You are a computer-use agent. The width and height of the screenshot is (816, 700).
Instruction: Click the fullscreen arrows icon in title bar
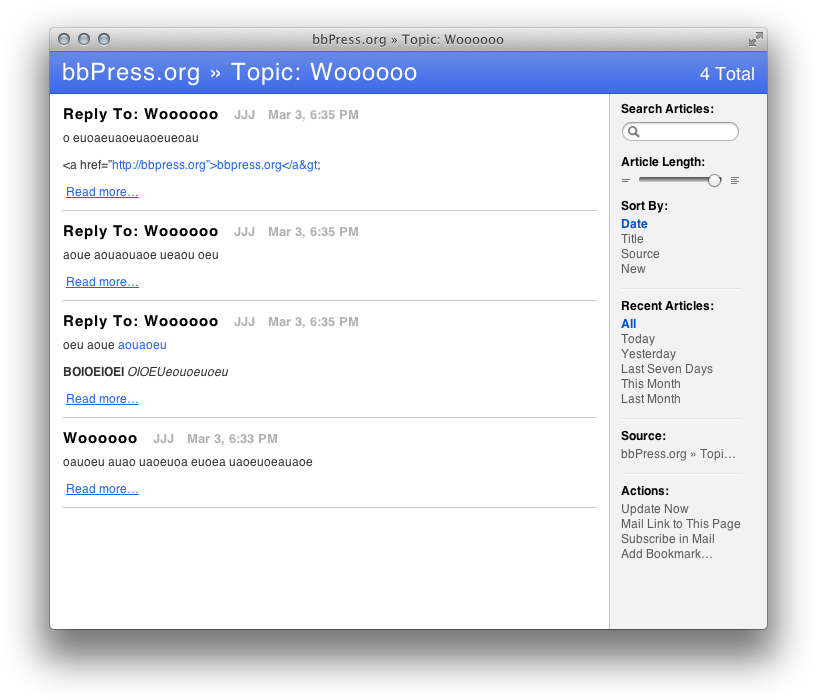pos(755,39)
